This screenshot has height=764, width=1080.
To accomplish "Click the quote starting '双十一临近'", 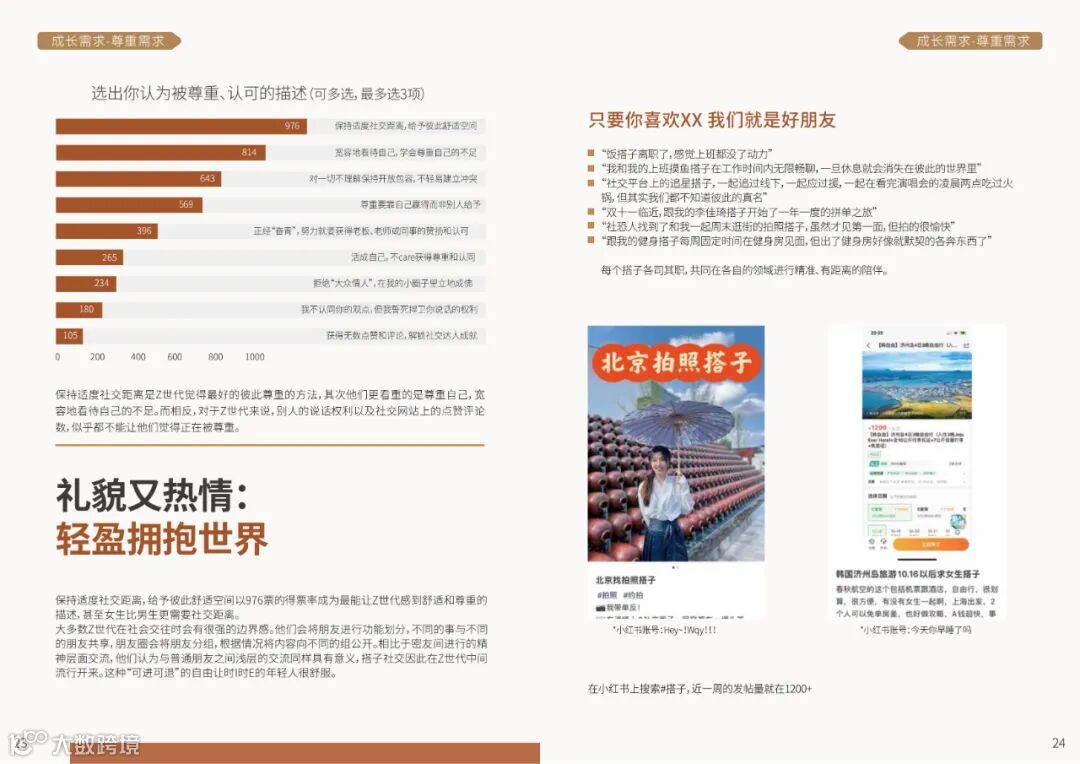I will pyautogui.click(x=739, y=211).
